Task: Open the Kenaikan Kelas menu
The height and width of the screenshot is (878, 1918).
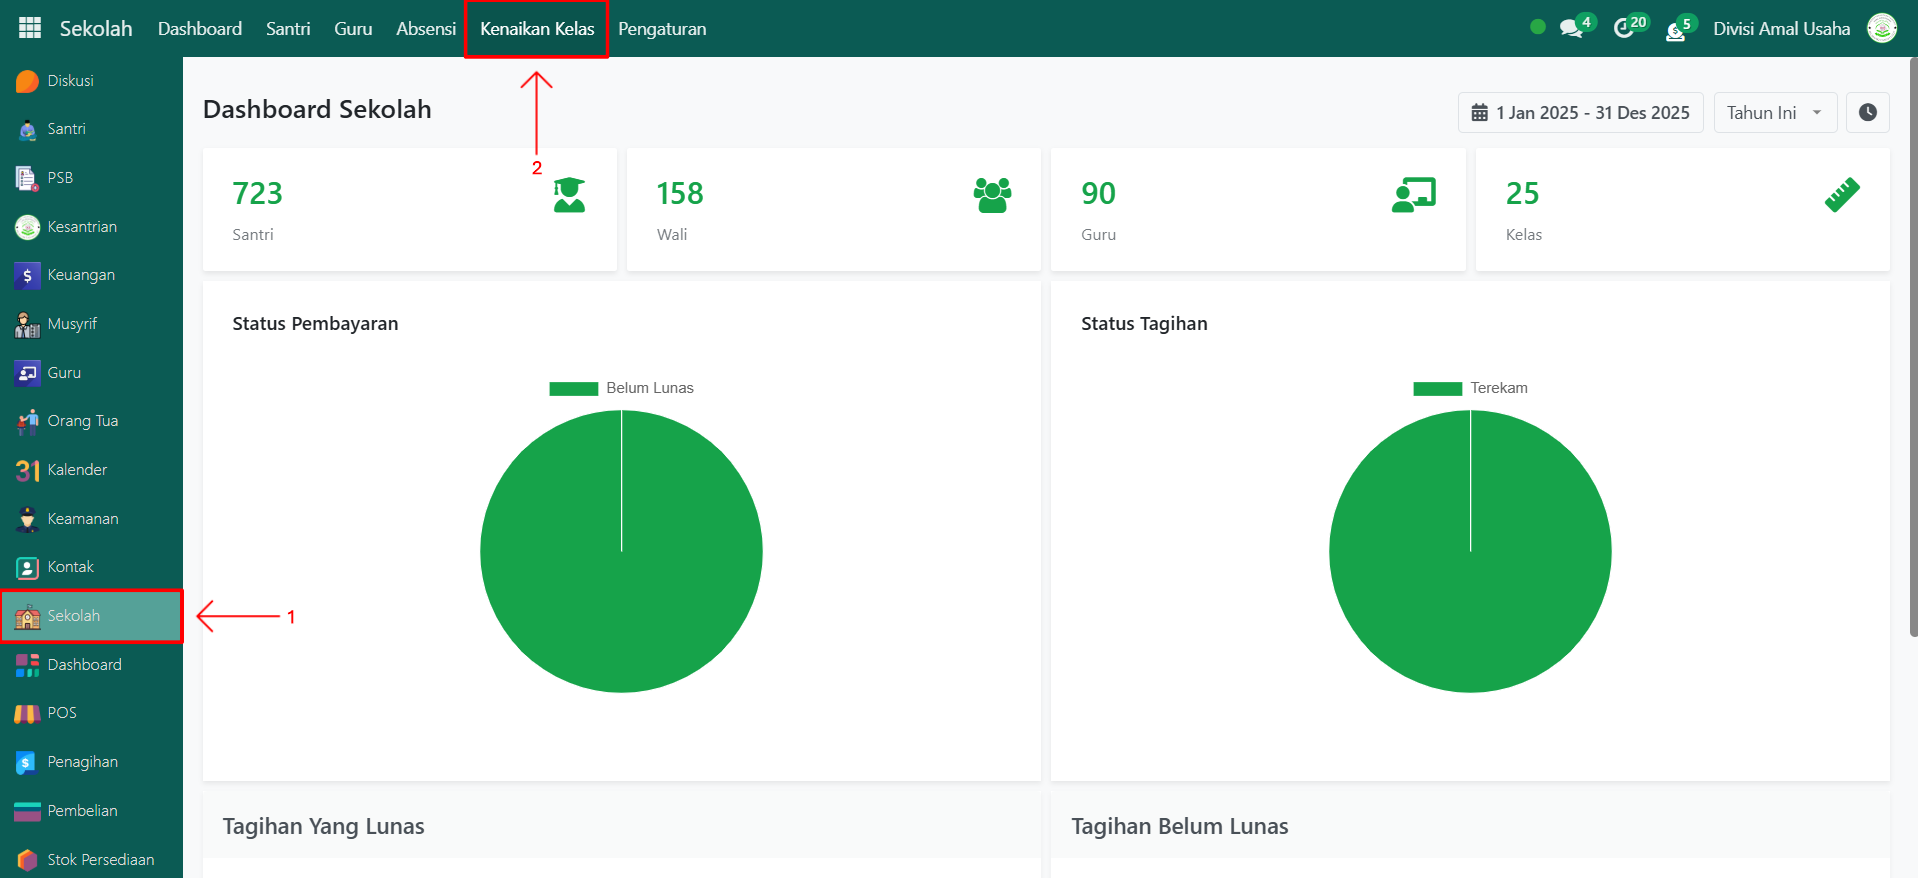Action: coord(537,29)
